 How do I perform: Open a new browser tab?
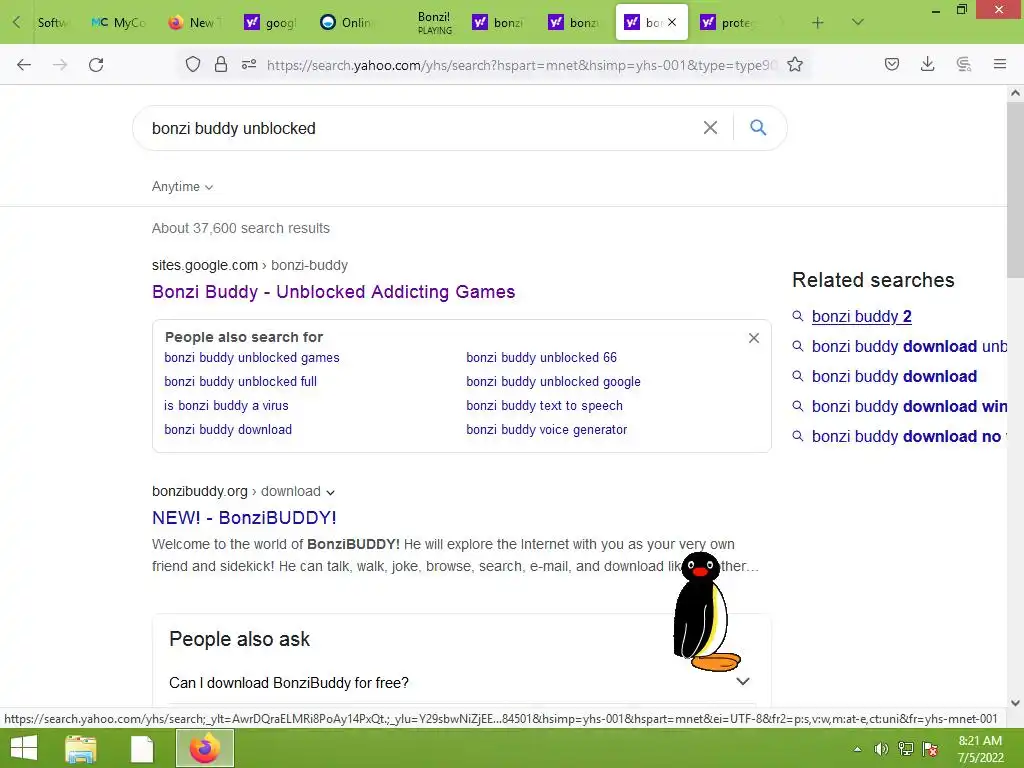point(818,23)
